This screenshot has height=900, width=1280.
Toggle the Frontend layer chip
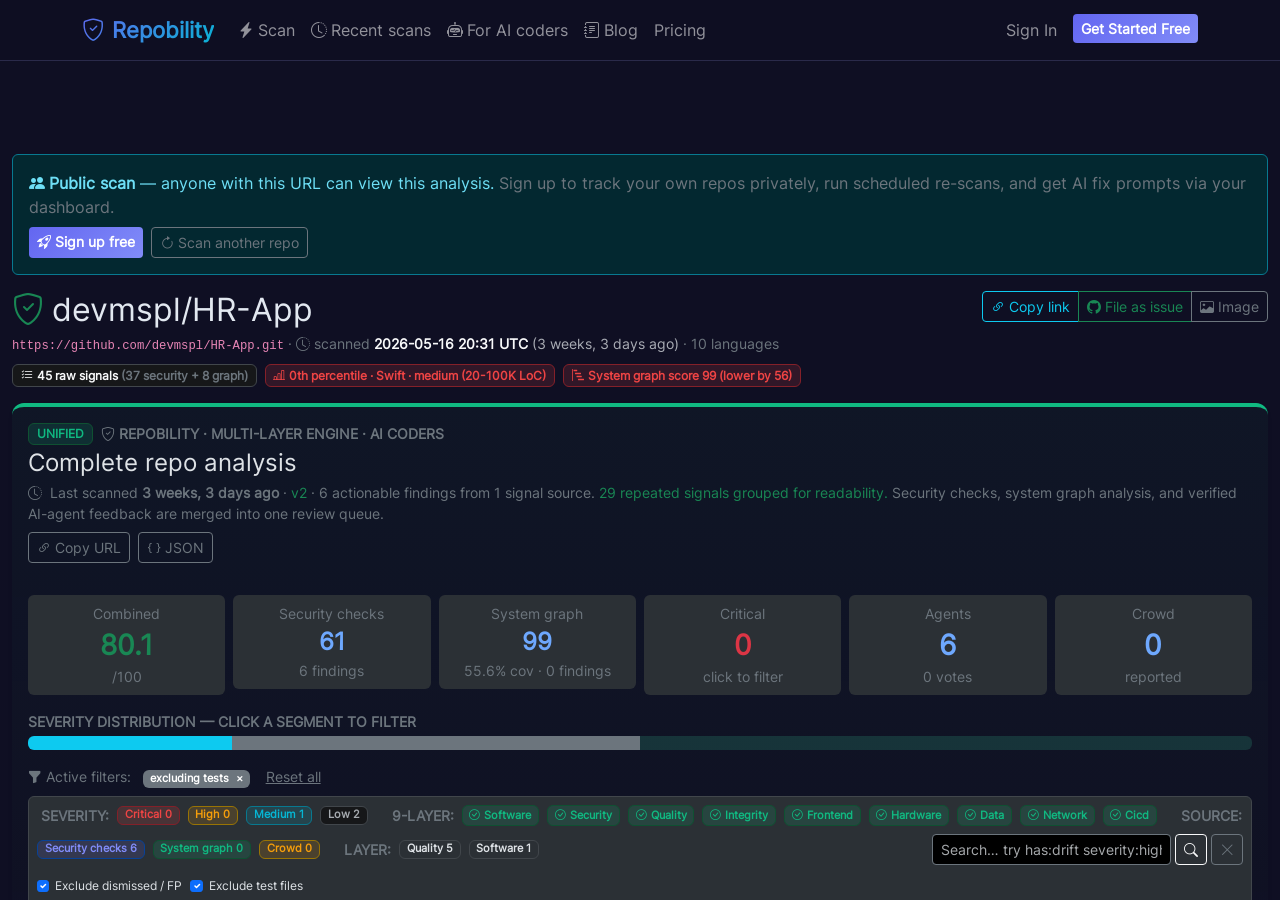pyautogui.click(x=822, y=815)
